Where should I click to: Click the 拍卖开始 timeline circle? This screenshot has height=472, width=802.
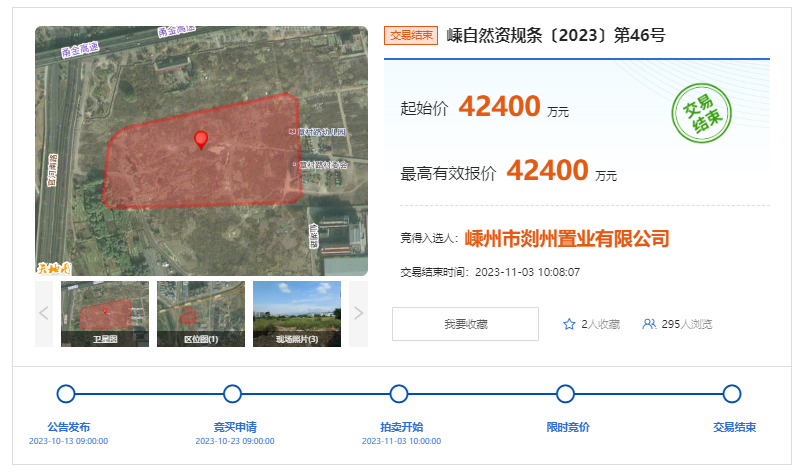[x=399, y=394]
